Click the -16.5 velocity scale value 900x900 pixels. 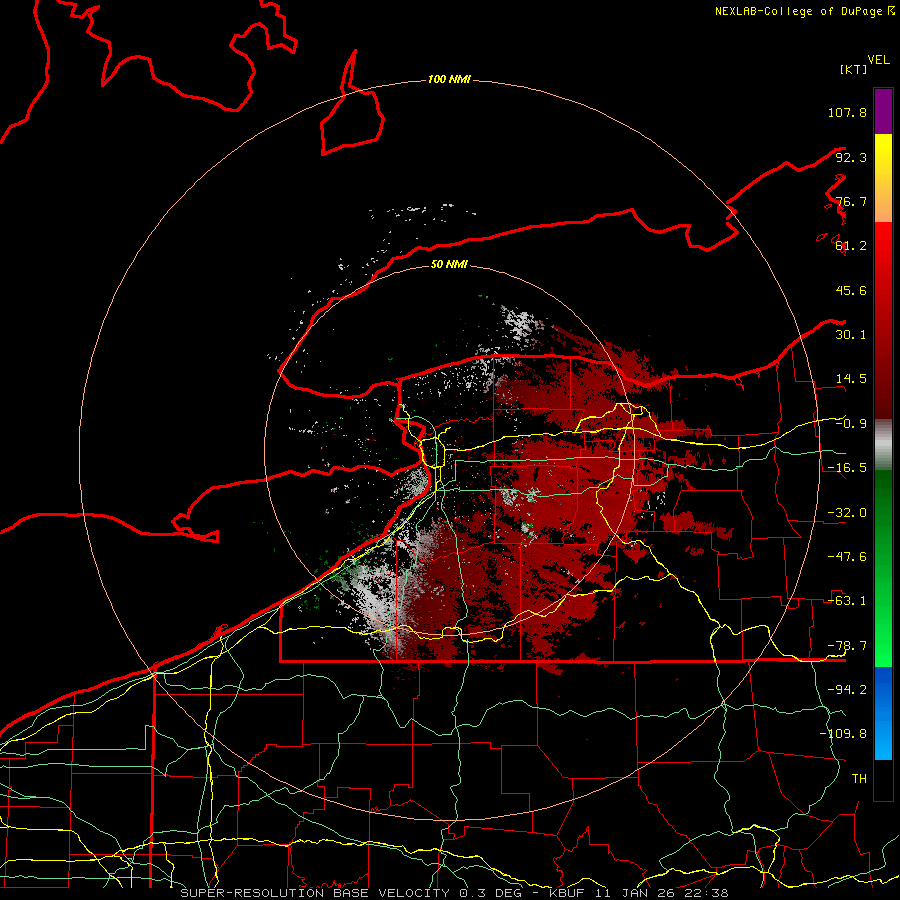[x=847, y=468]
